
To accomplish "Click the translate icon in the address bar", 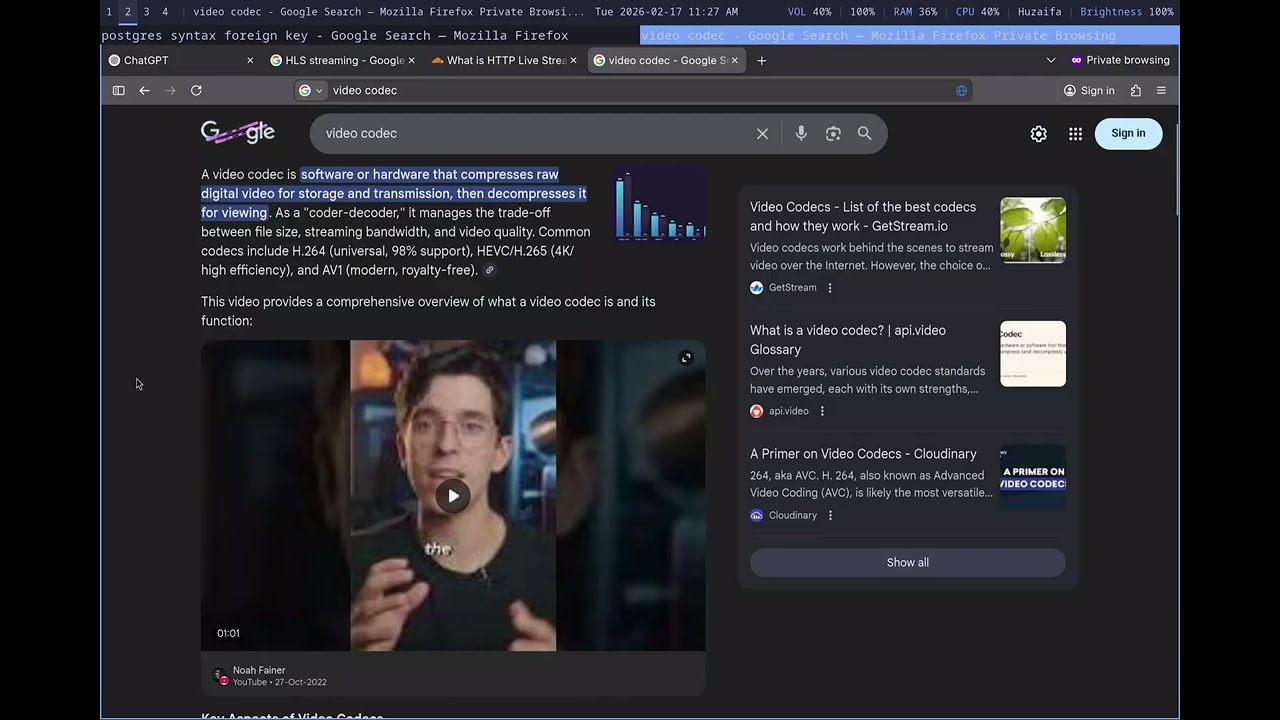I will (x=961, y=90).
